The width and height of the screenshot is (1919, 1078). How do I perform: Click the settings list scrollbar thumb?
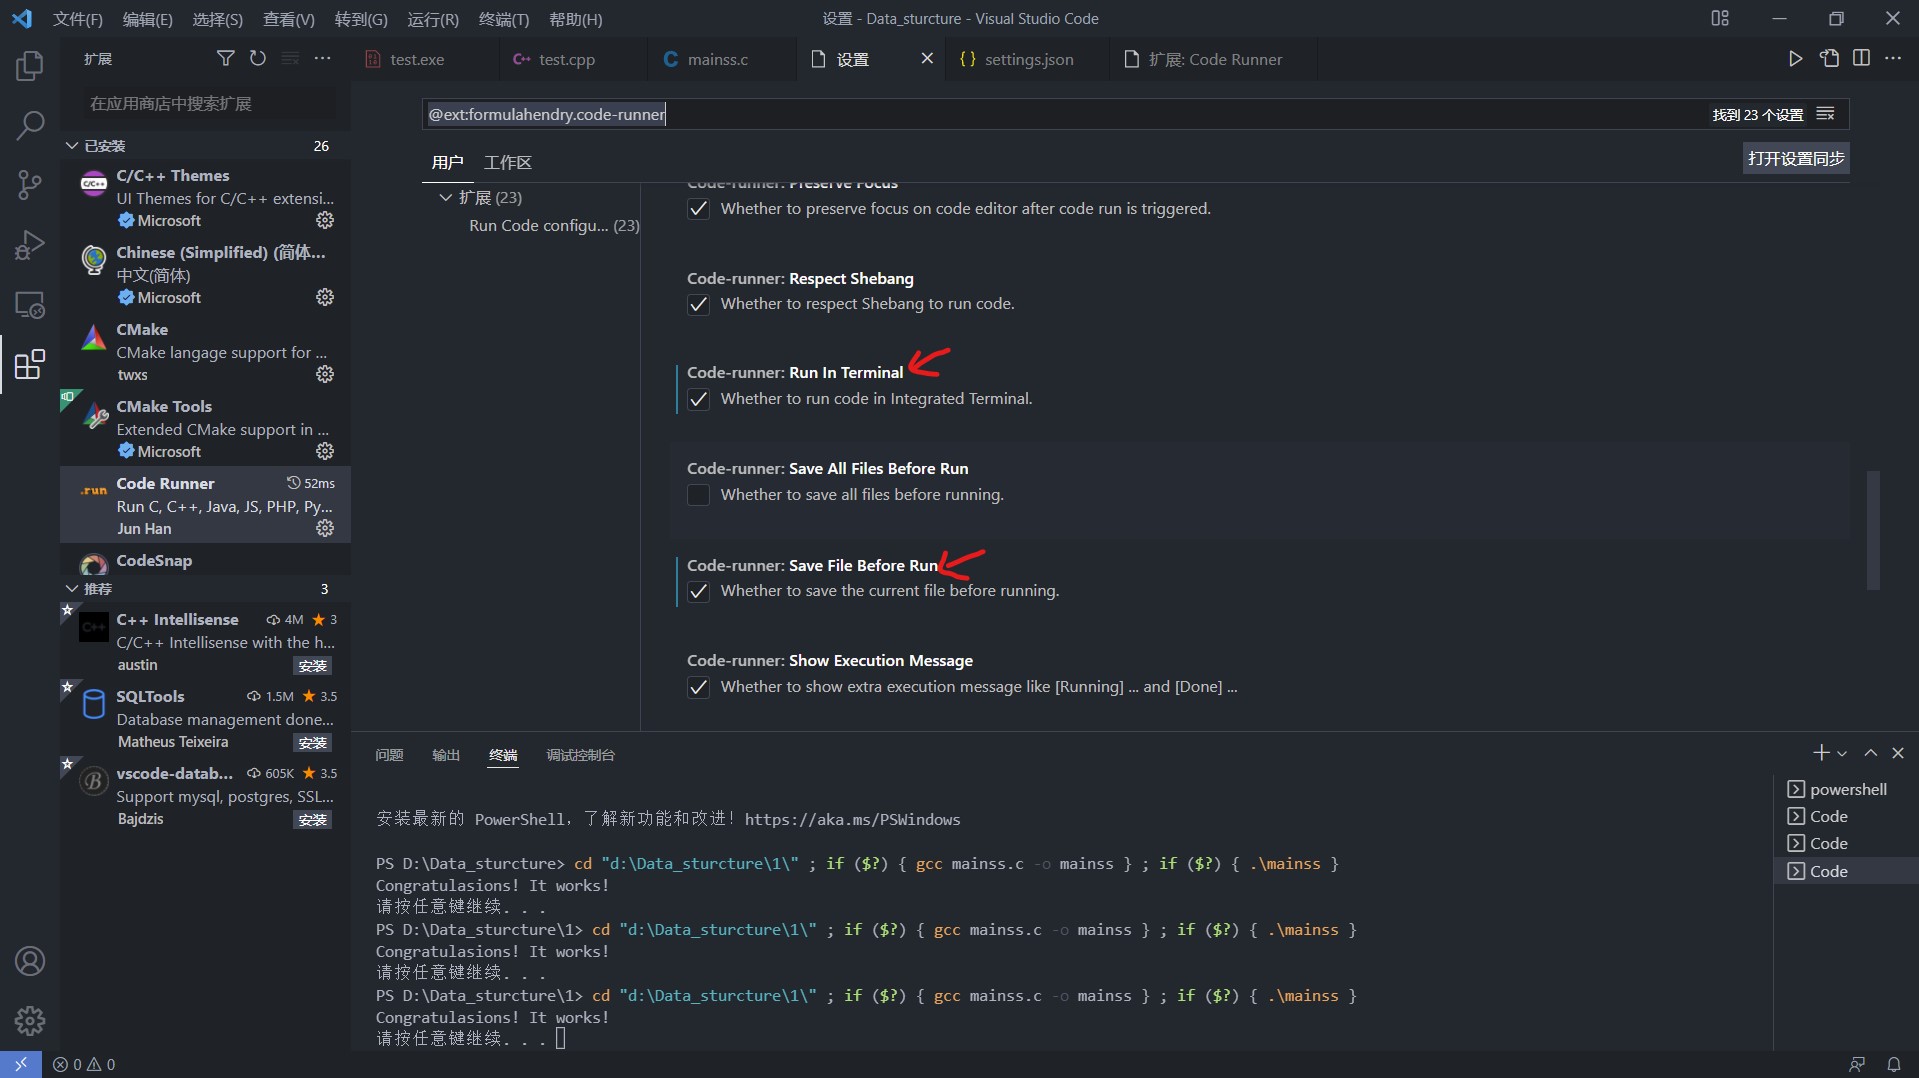tap(1873, 530)
